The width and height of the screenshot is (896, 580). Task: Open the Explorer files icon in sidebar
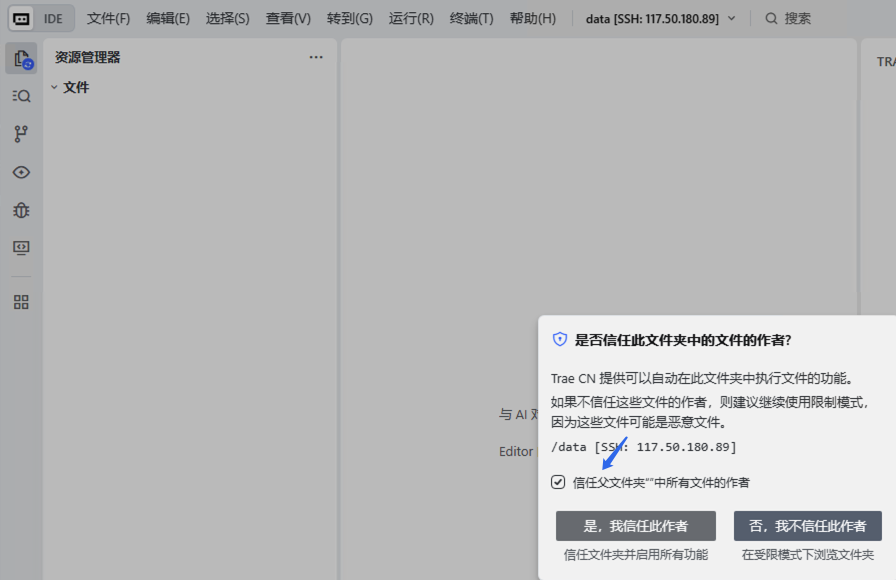[22, 58]
